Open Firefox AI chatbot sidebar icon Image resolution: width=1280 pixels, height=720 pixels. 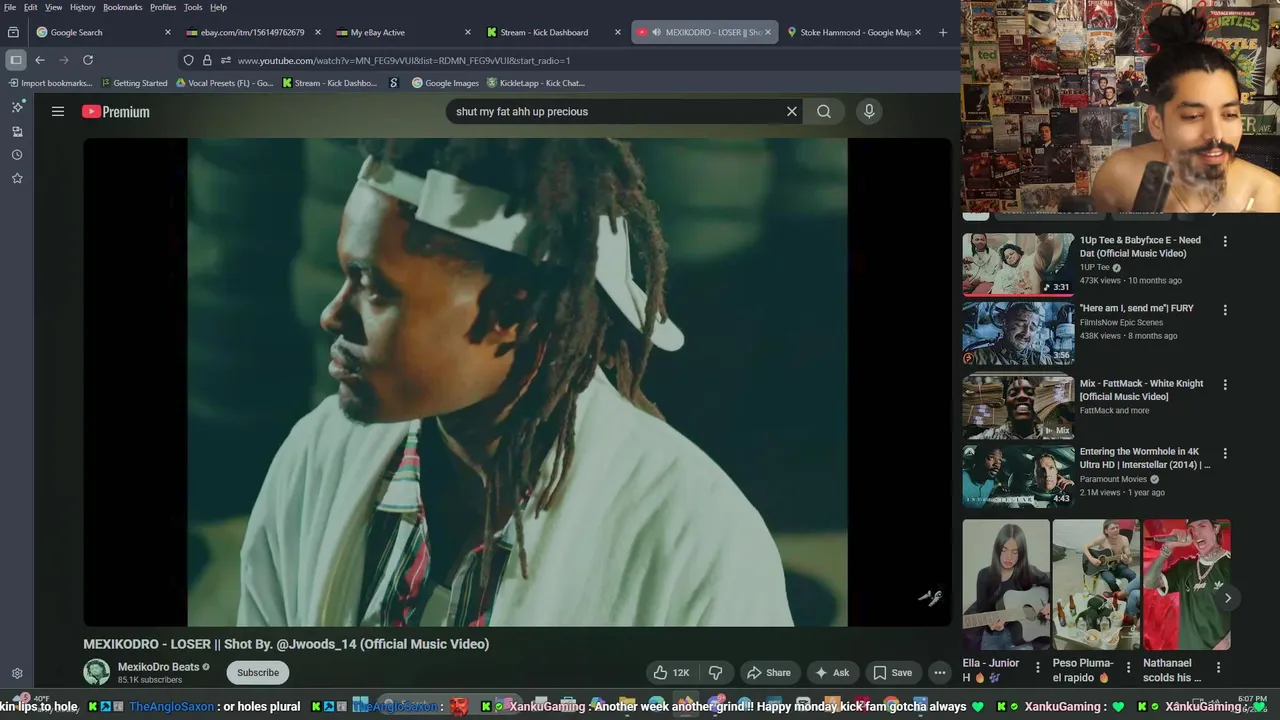tap(17, 107)
